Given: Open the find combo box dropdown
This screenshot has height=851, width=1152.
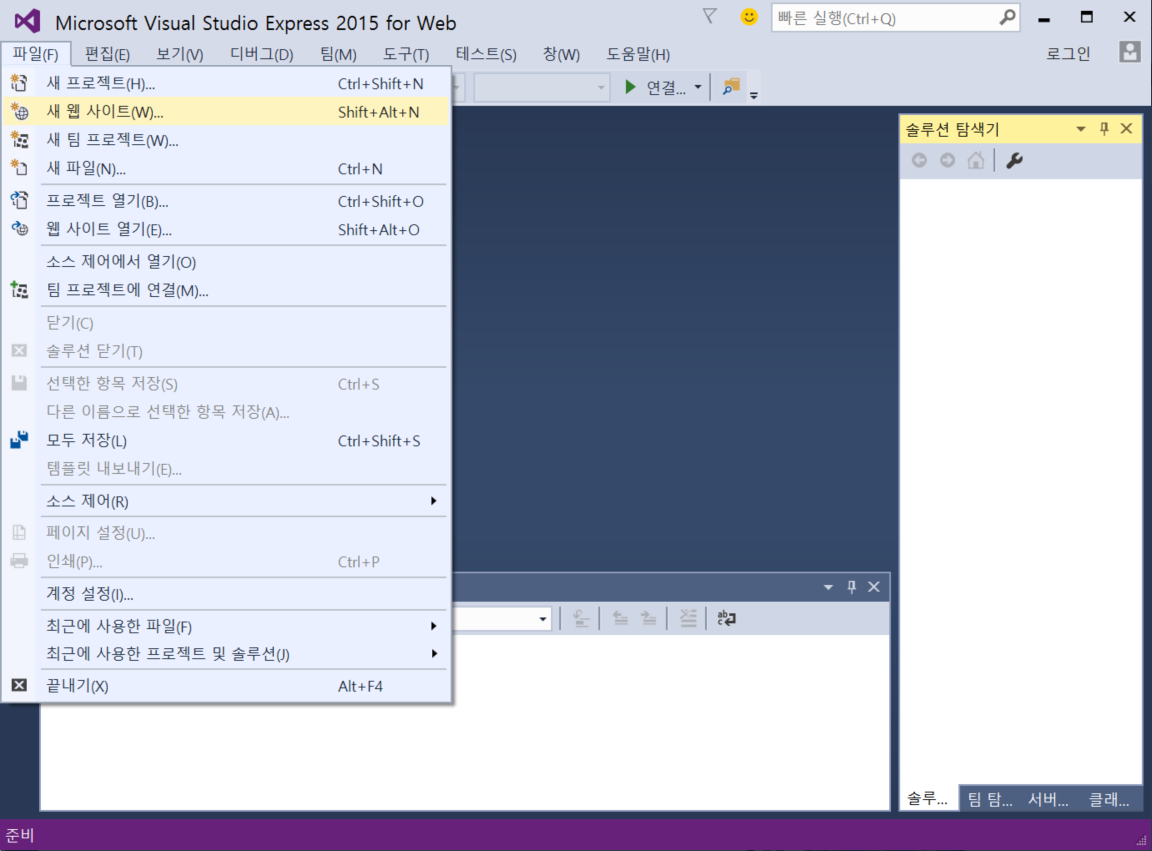Looking at the screenshot, I should [x=543, y=618].
